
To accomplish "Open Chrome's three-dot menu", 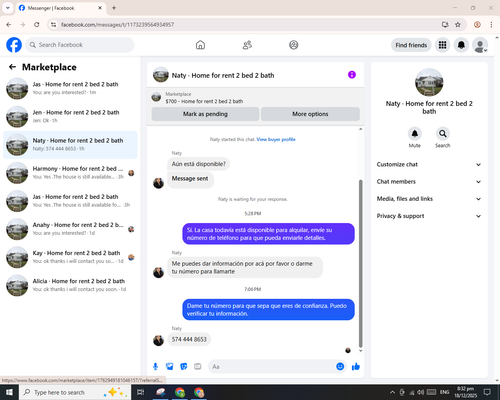I will [x=491, y=24].
